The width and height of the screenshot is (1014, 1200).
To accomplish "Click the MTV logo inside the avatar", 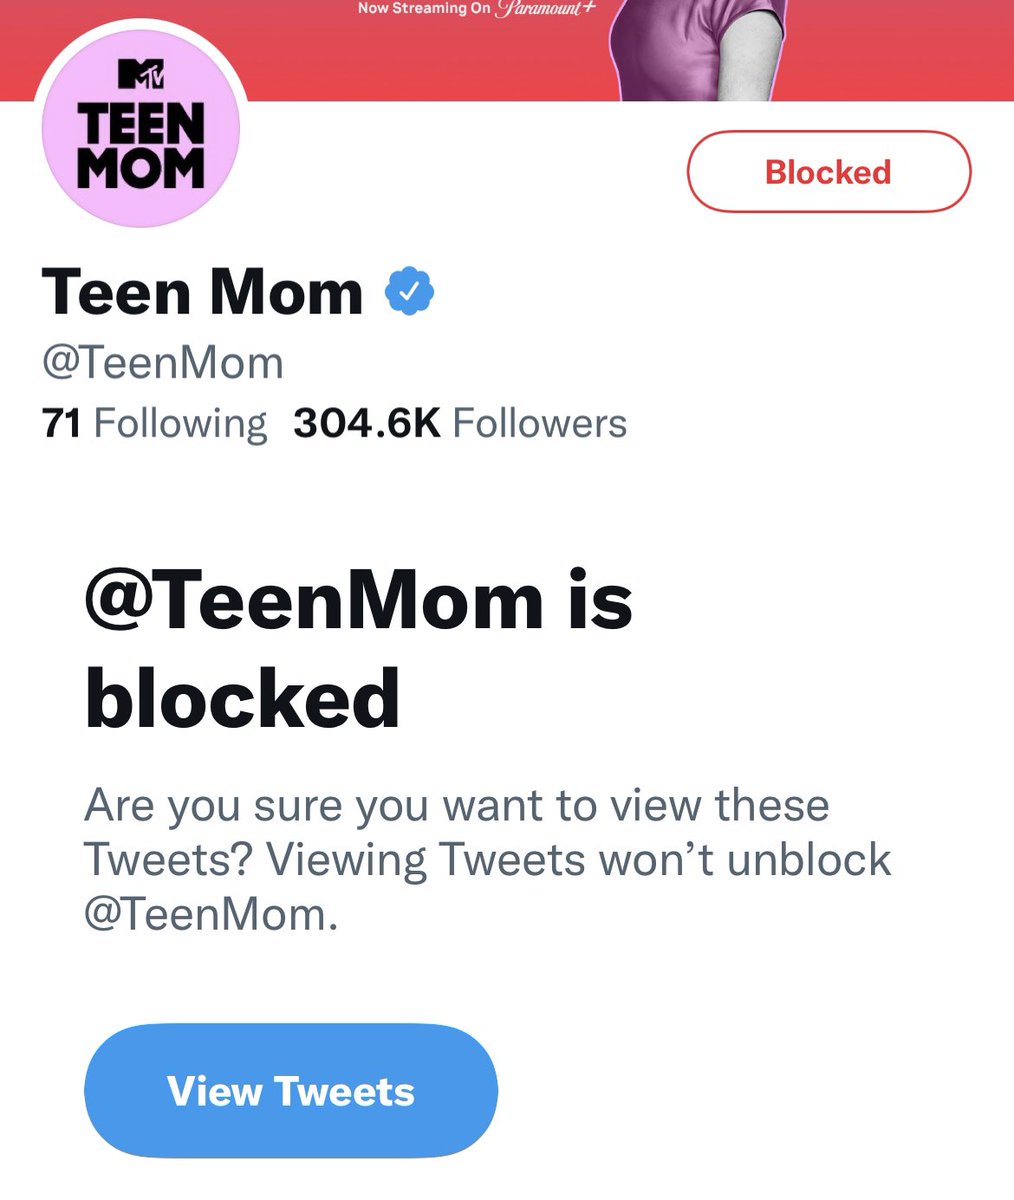I will pyautogui.click(x=141, y=75).
